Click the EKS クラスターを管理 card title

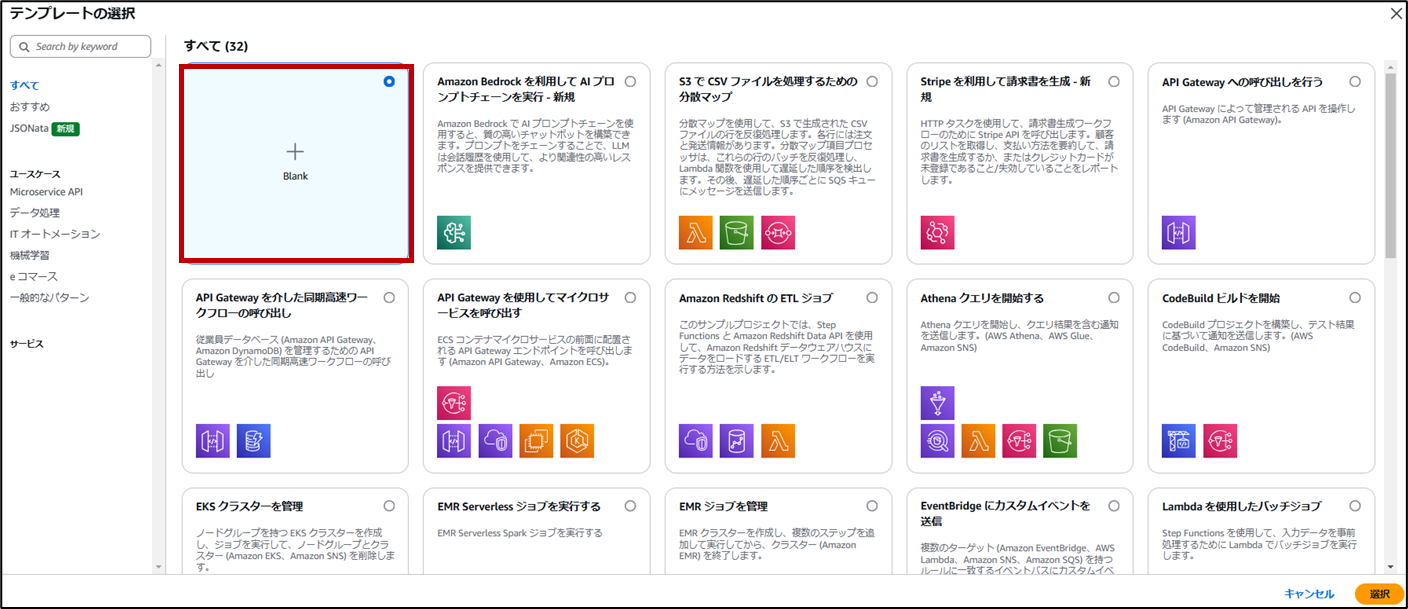[x=250, y=506]
